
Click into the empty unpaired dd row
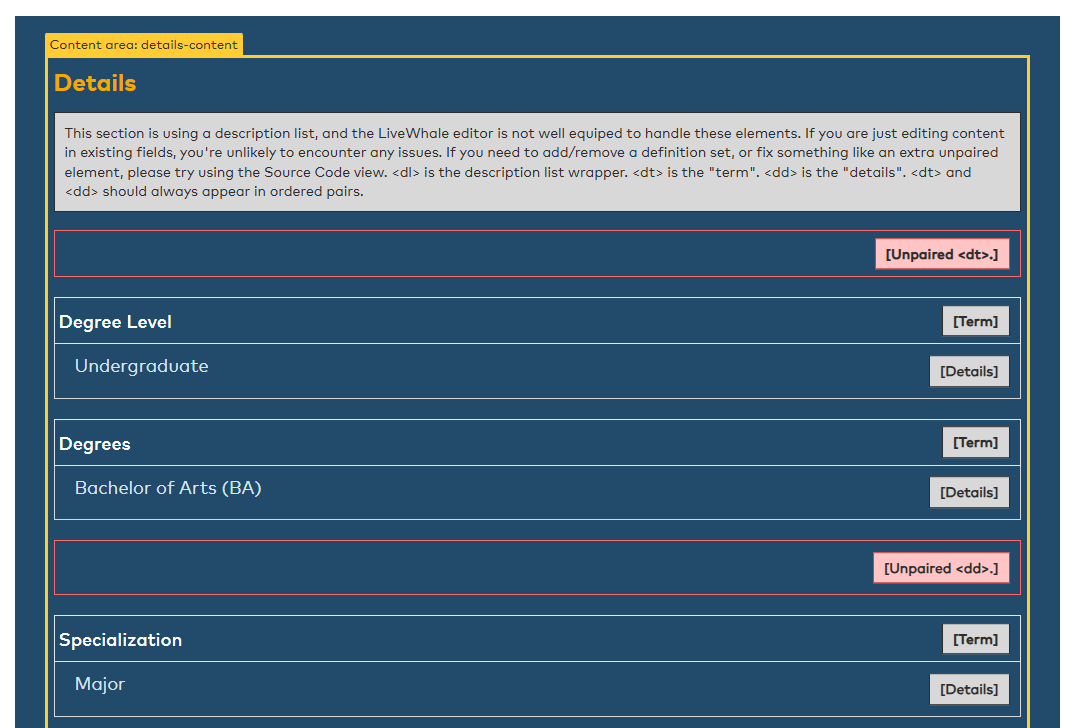pyautogui.click(x=450, y=568)
